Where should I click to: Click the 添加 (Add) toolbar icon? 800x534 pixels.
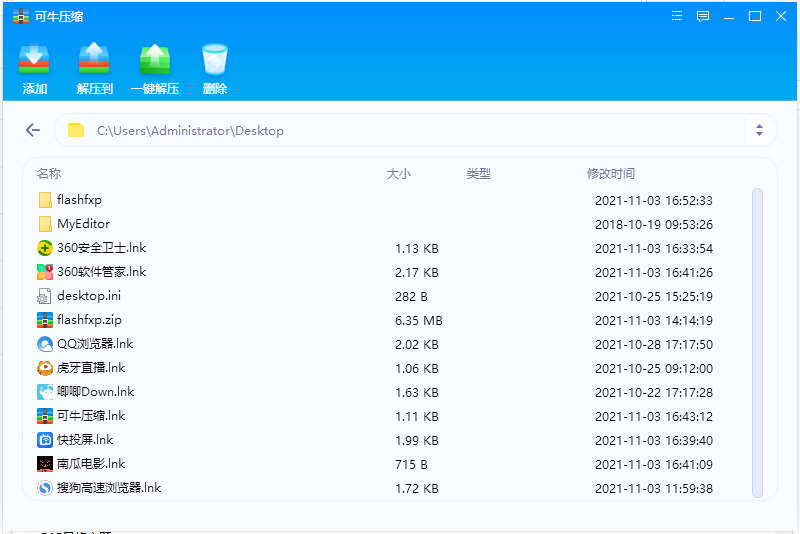tap(35, 62)
